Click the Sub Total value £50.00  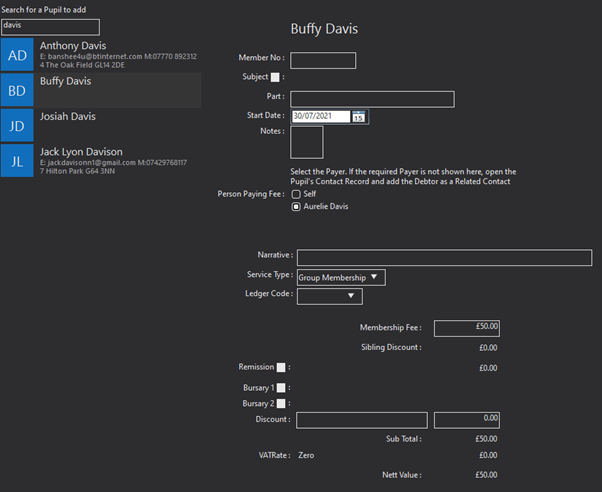[x=486, y=439]
